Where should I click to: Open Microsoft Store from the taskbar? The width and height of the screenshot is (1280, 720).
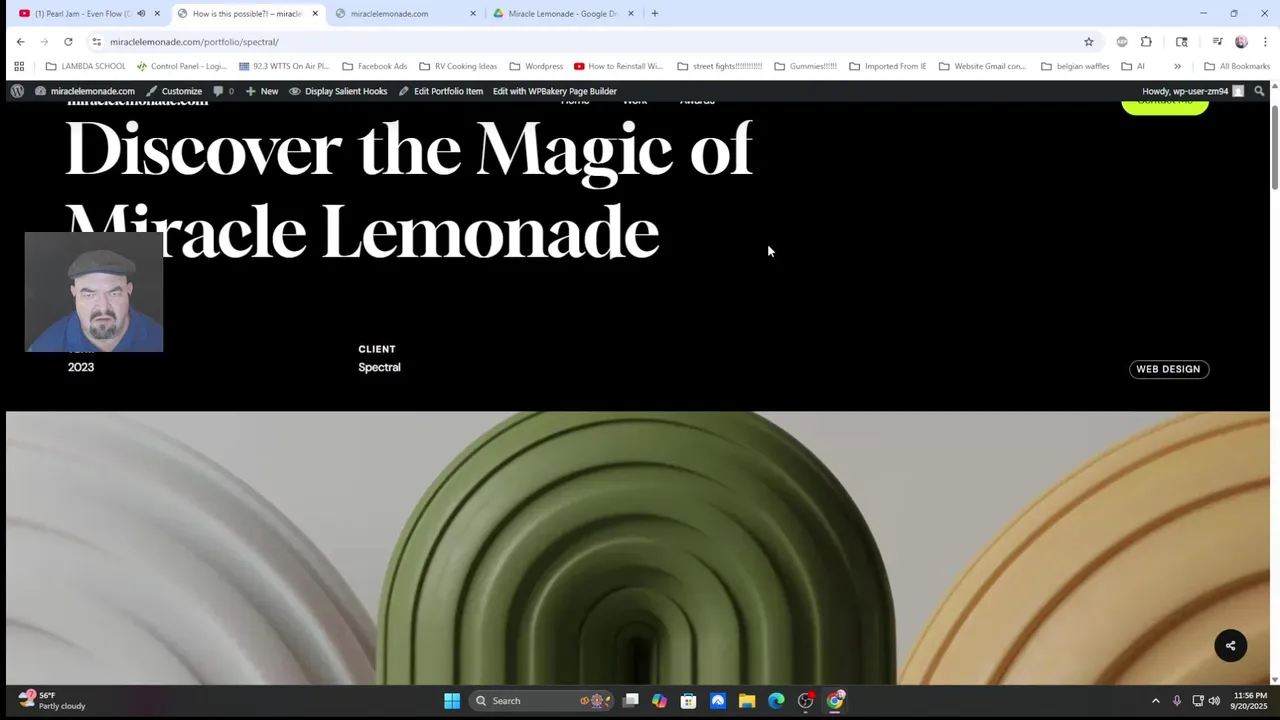[x=688, y=701]
